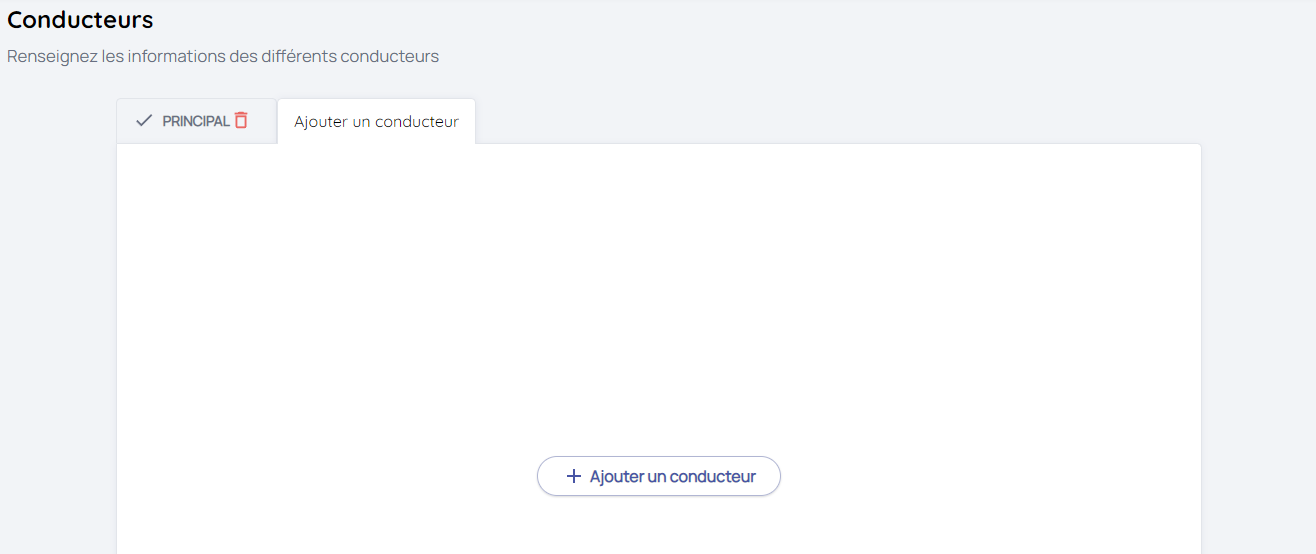Viewport: 1316px width, 554px height.
Task: Hit the + symbol in the center button
Action: pyautogui.click(x=573, y=476)
